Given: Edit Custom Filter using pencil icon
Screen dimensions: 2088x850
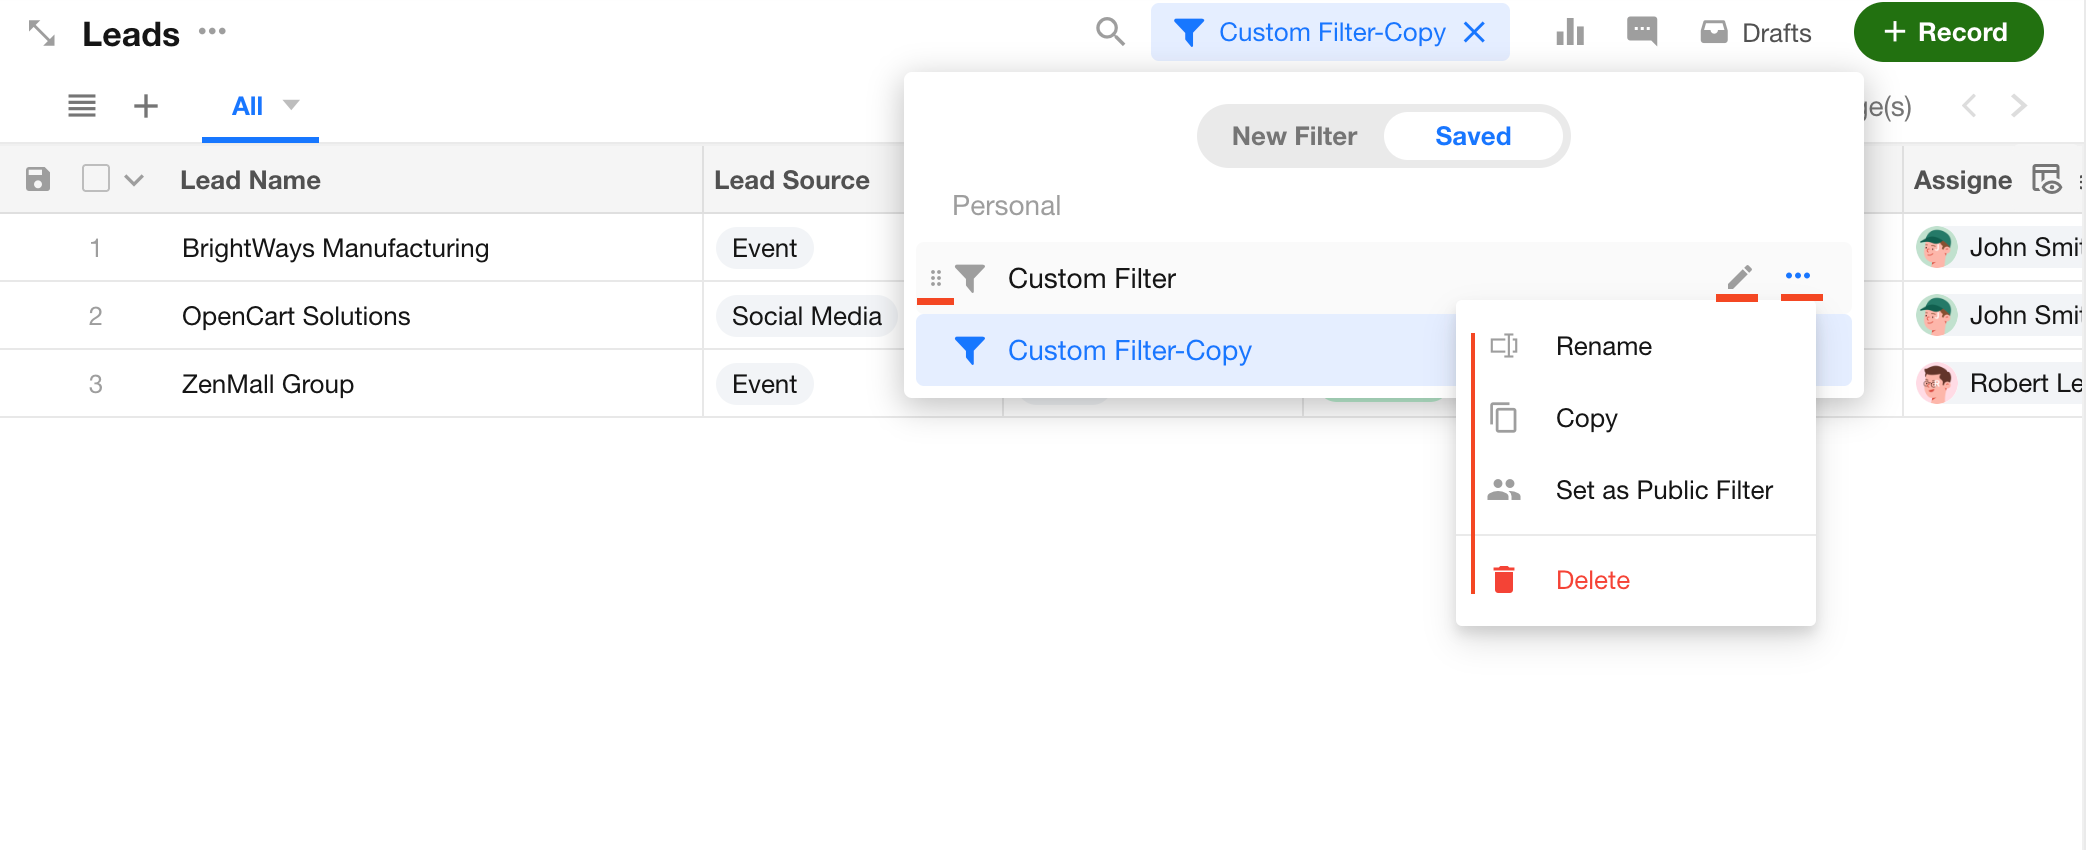Looking at the screenshot, I should [x=1739, y=277].
